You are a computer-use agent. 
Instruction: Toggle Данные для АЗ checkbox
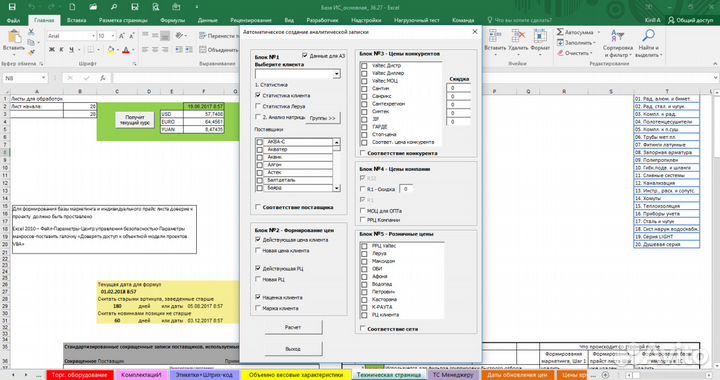coord(304,56)
